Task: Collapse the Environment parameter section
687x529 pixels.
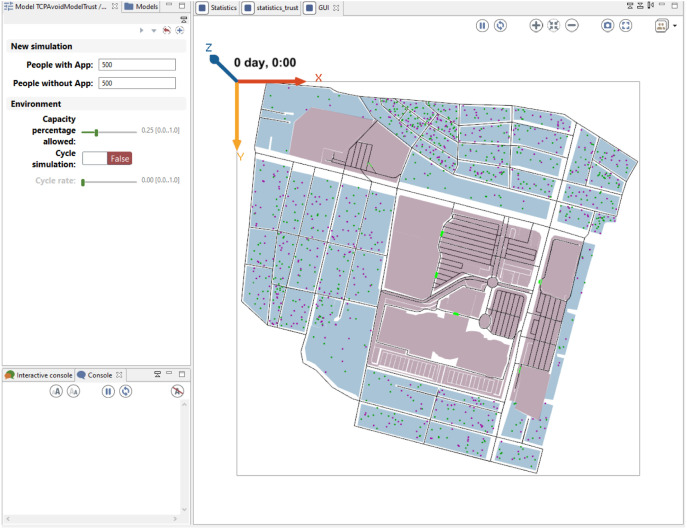Action: coord(36,104)
